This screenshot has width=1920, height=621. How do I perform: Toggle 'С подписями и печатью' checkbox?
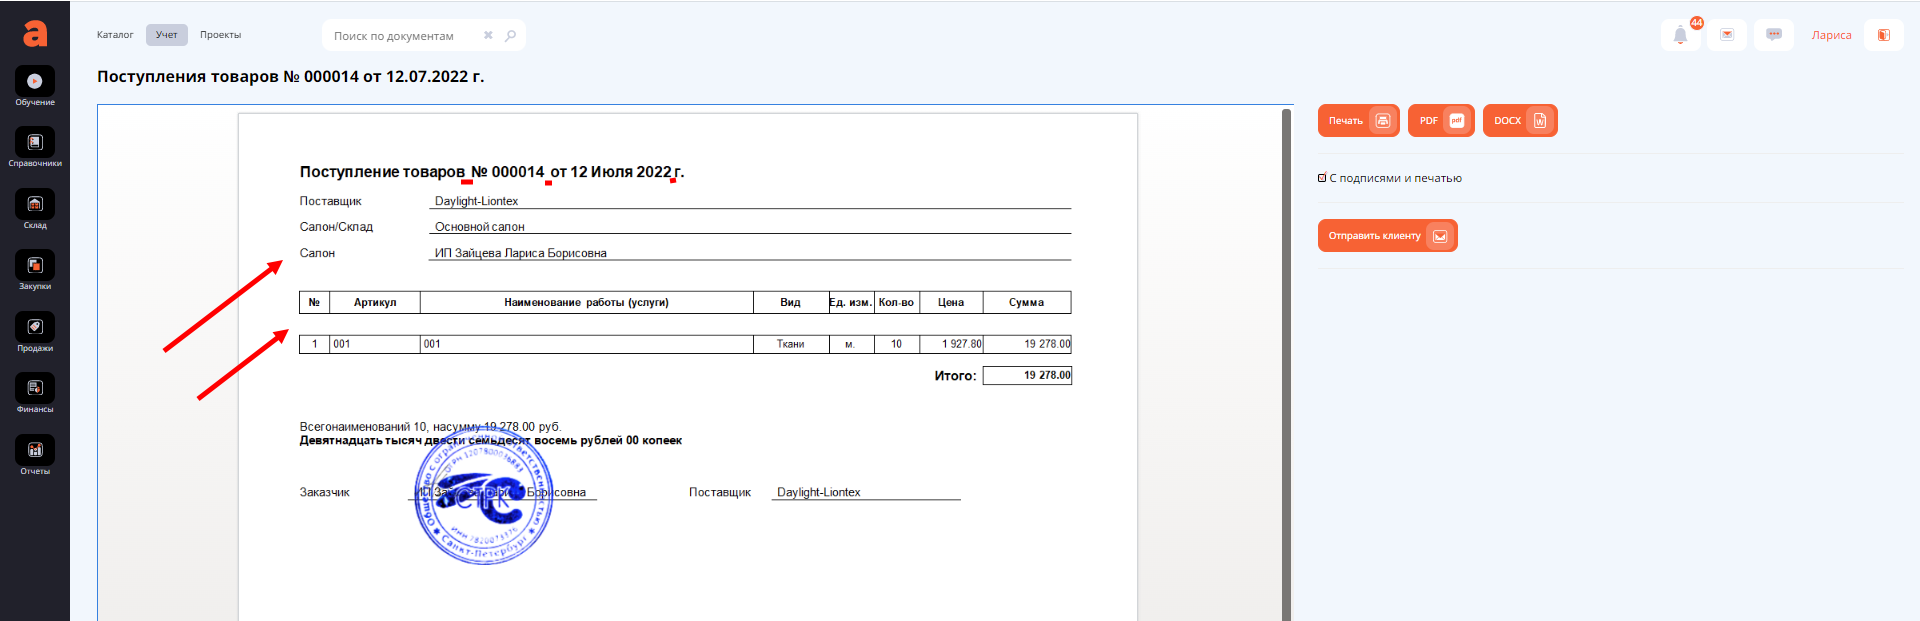click(x=1322, y=178)
